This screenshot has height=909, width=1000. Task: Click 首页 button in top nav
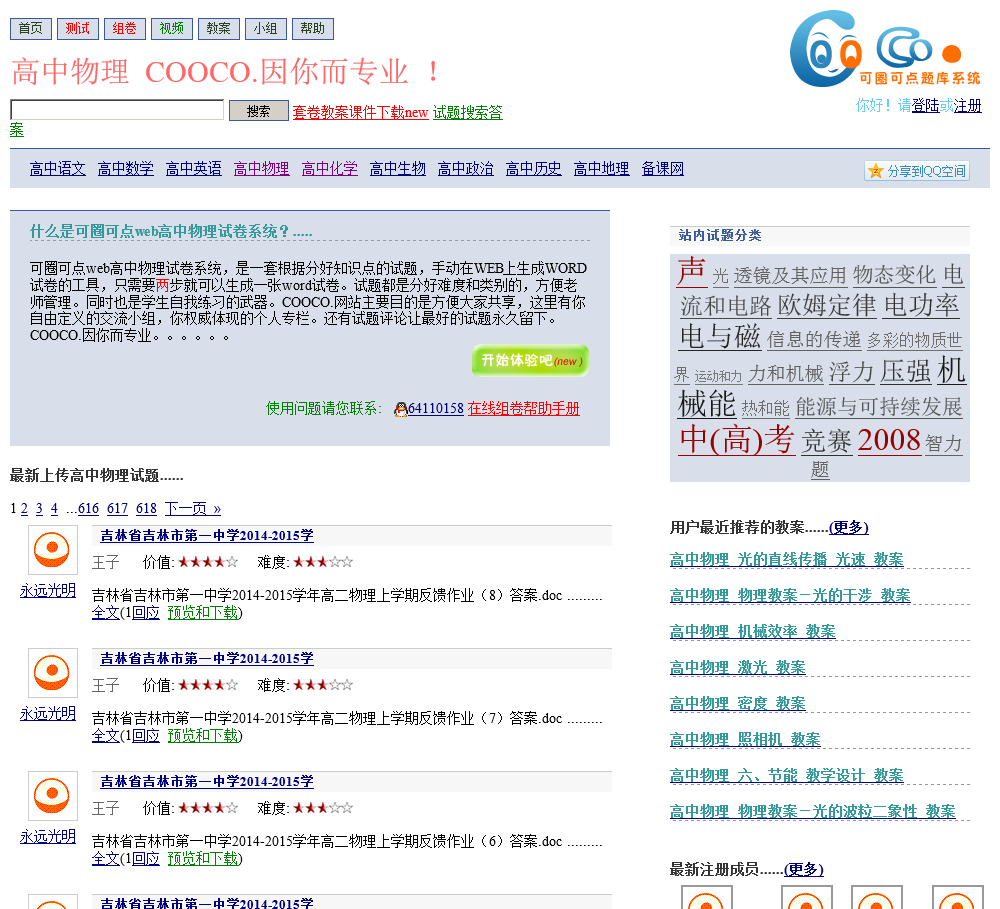point(31,29)
